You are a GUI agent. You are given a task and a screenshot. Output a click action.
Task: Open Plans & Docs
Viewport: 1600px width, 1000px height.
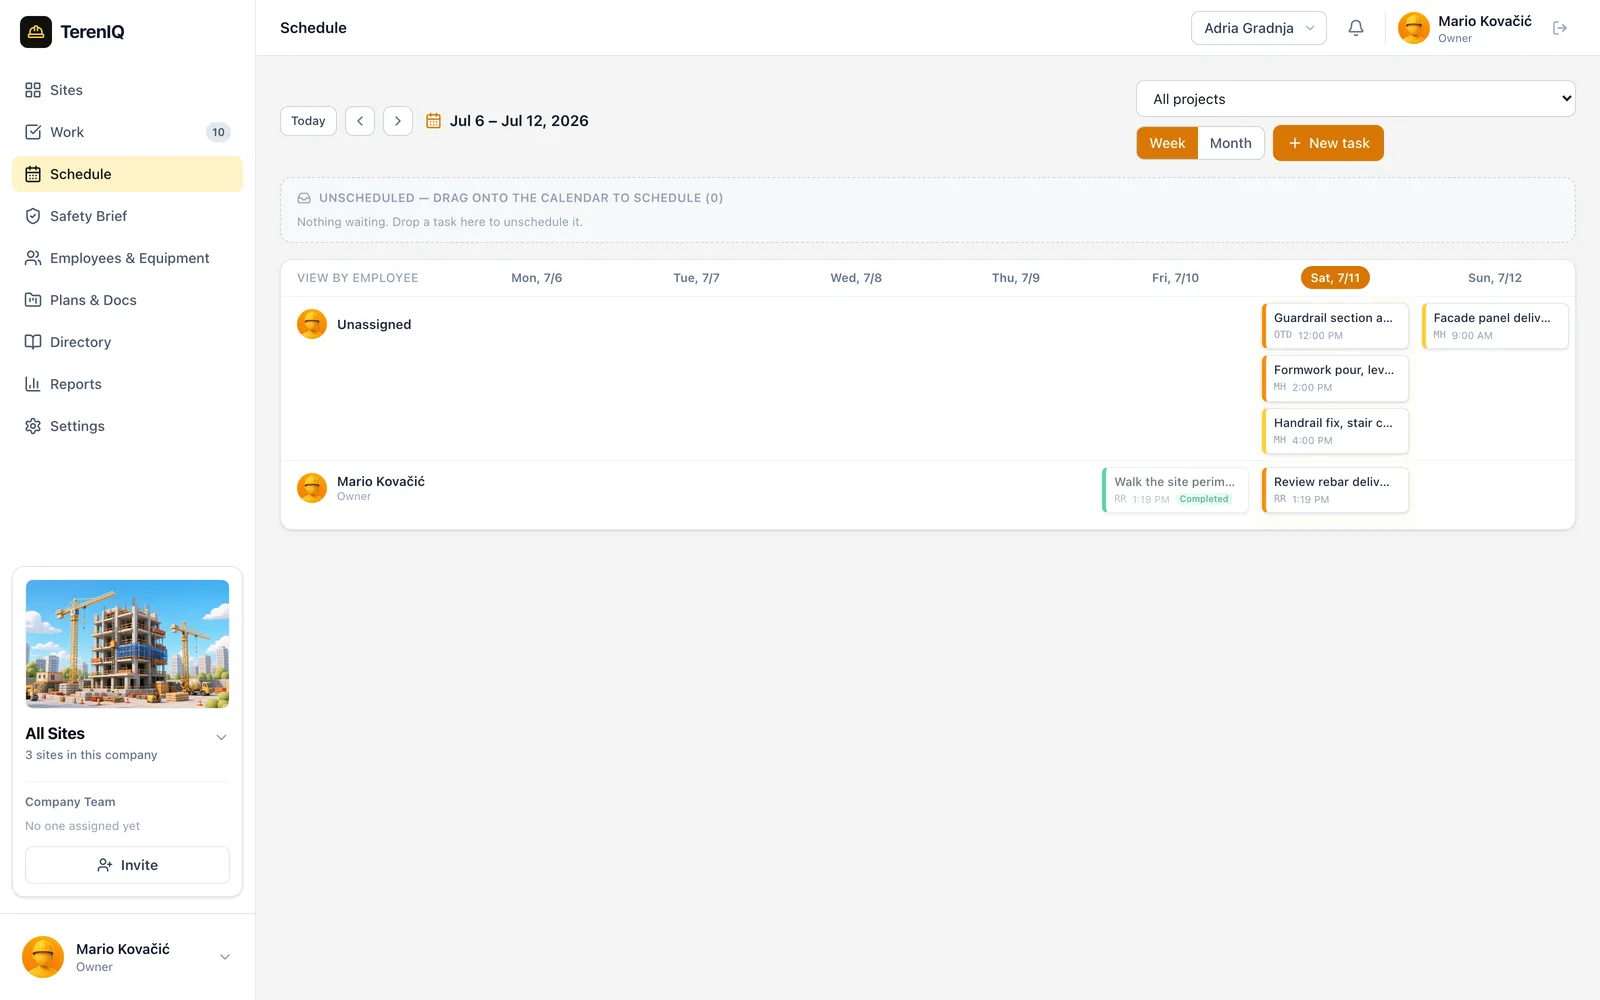coord(127,300)
